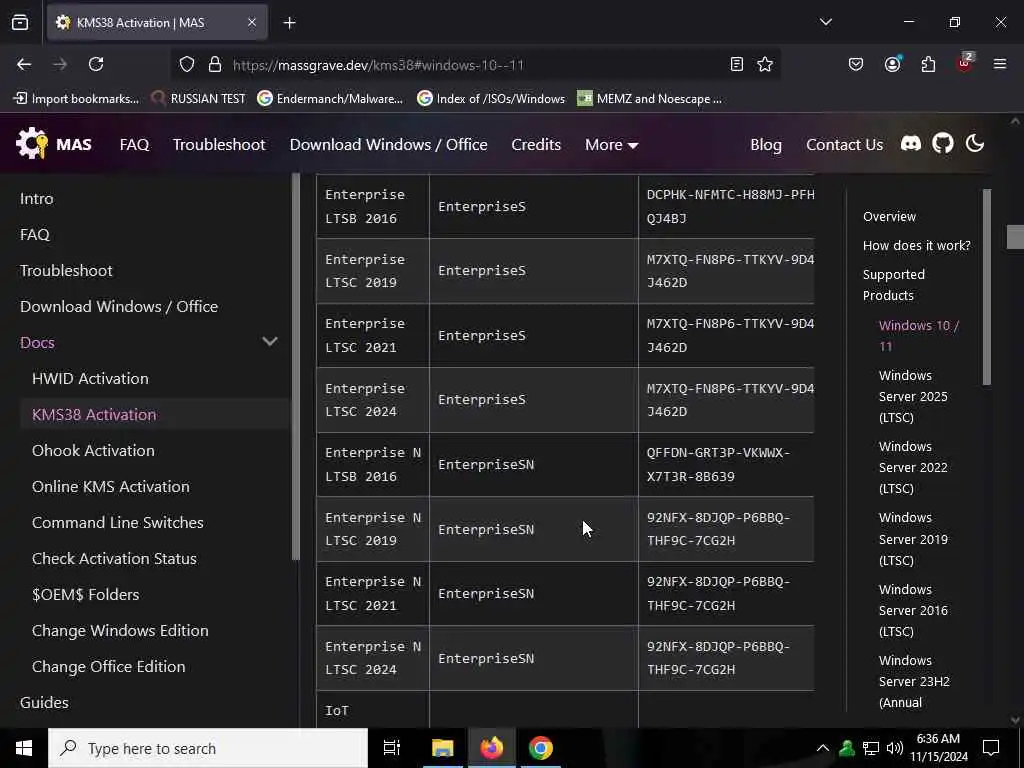This screenshot has height=768, width=1024.
Task: Open Firefox View tab icon
Action: coord(20,23)
